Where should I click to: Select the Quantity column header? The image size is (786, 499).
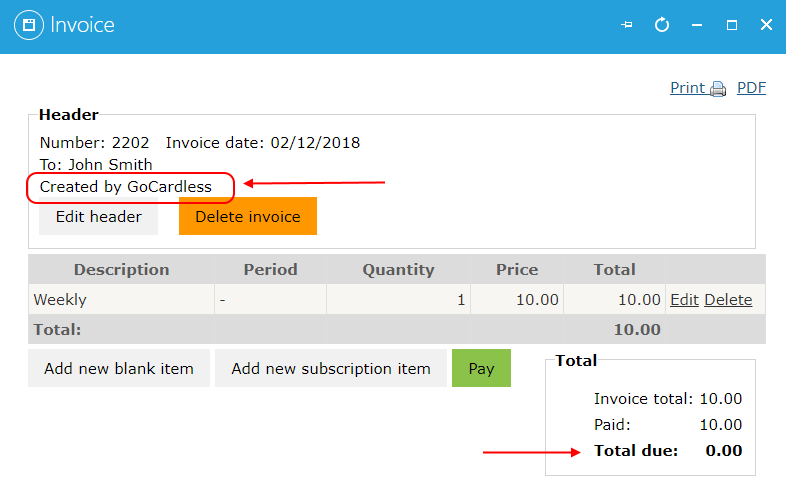coord(399,270)
